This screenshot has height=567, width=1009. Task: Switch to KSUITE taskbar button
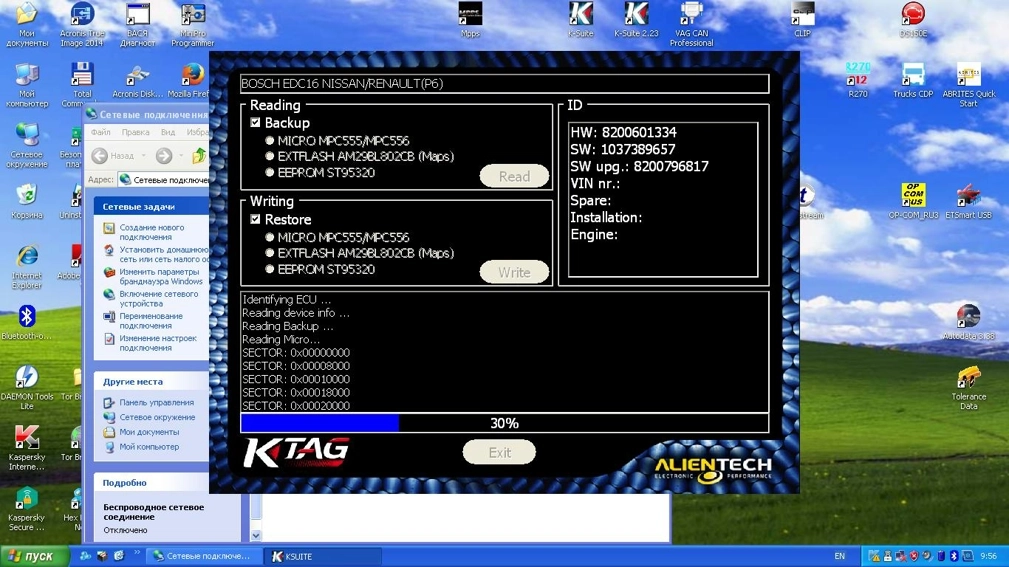pos(322,557)
